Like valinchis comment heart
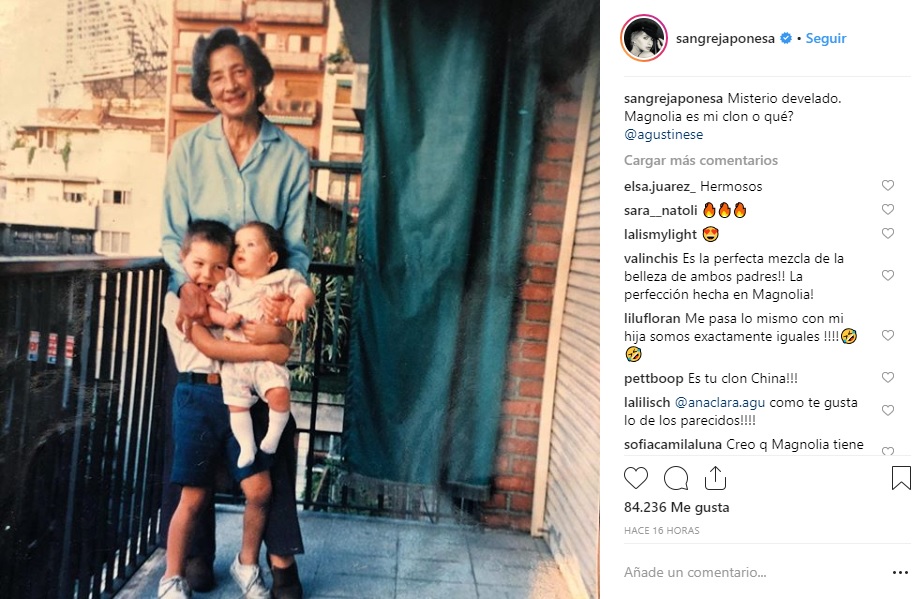The image size is (918, 599). pos(888,276)
